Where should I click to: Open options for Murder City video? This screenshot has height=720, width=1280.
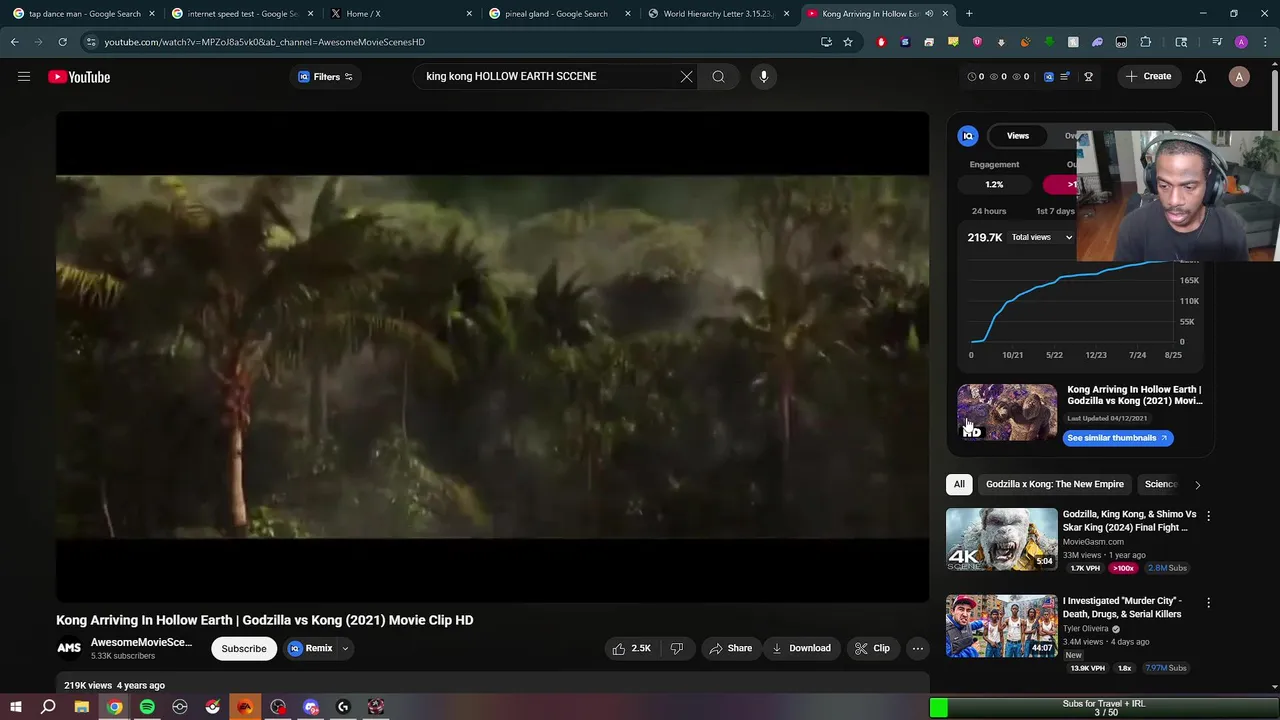(x=1208, y=603)
